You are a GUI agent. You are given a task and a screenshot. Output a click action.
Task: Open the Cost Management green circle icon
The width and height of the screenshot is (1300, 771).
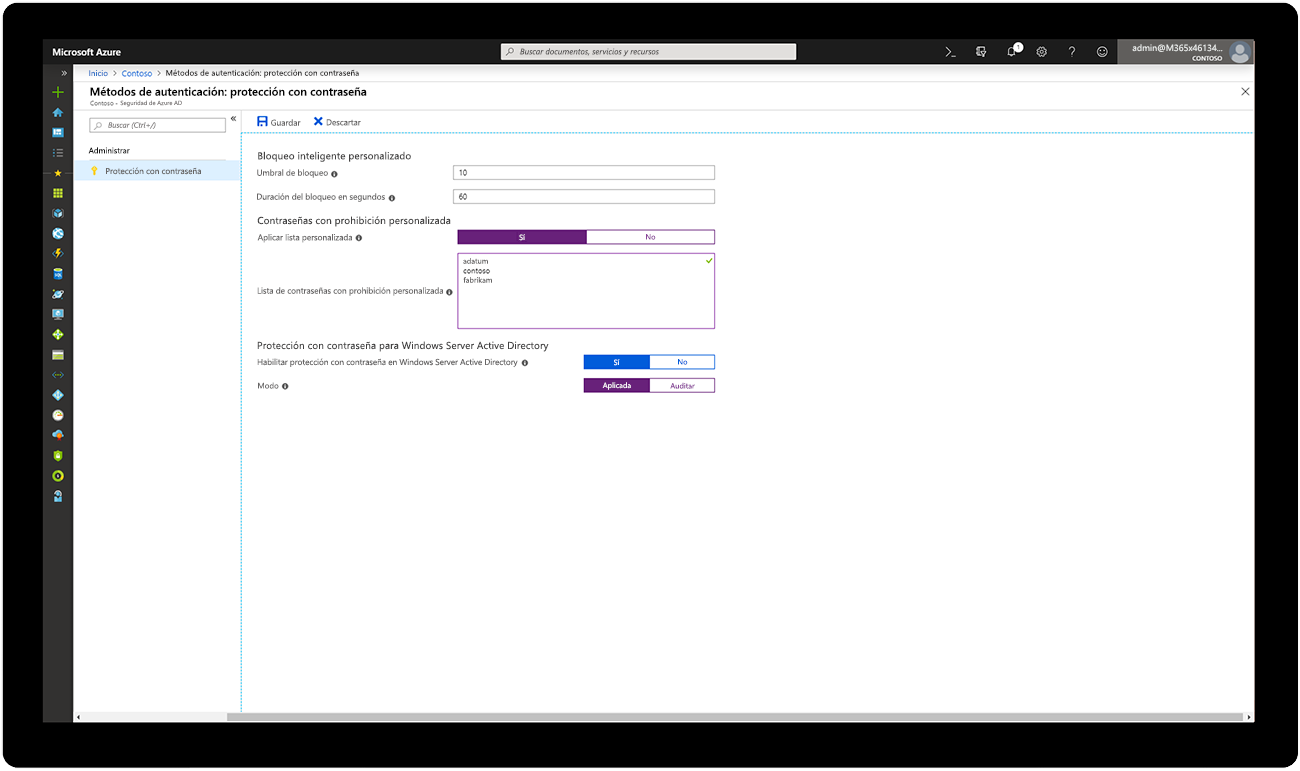pos(58,476)
